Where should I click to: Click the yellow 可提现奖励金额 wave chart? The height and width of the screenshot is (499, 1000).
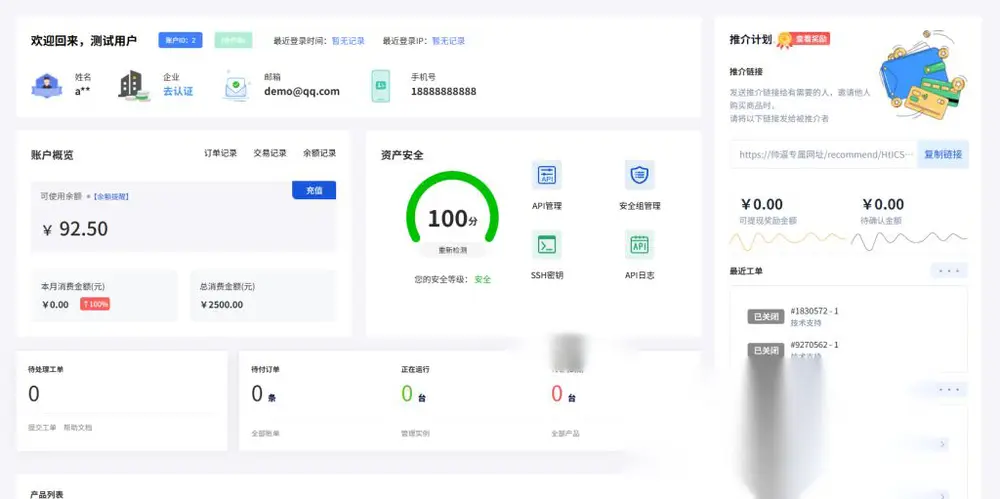click(787, 241)
